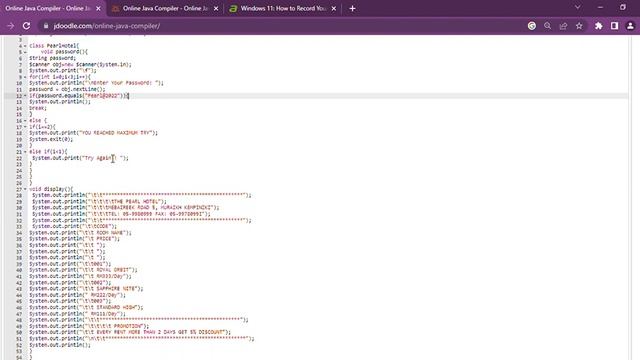
Task: Click the "ROOM NAME" print line
Action: pyautogui.click(x=80, y=233)
